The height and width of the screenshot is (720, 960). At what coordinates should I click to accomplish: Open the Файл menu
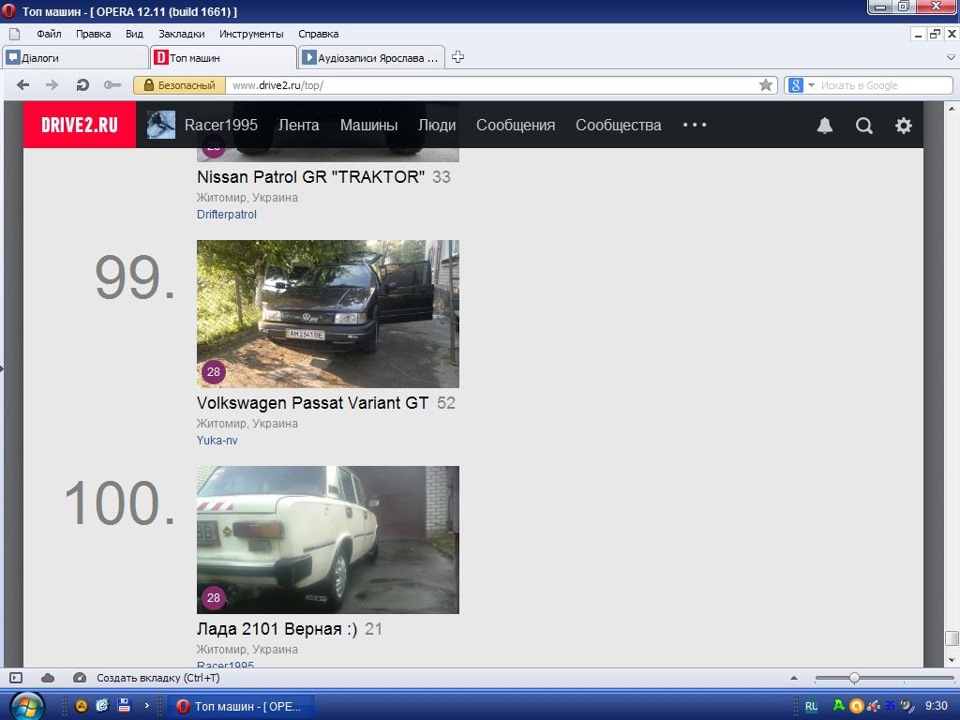tap(48, 34)
